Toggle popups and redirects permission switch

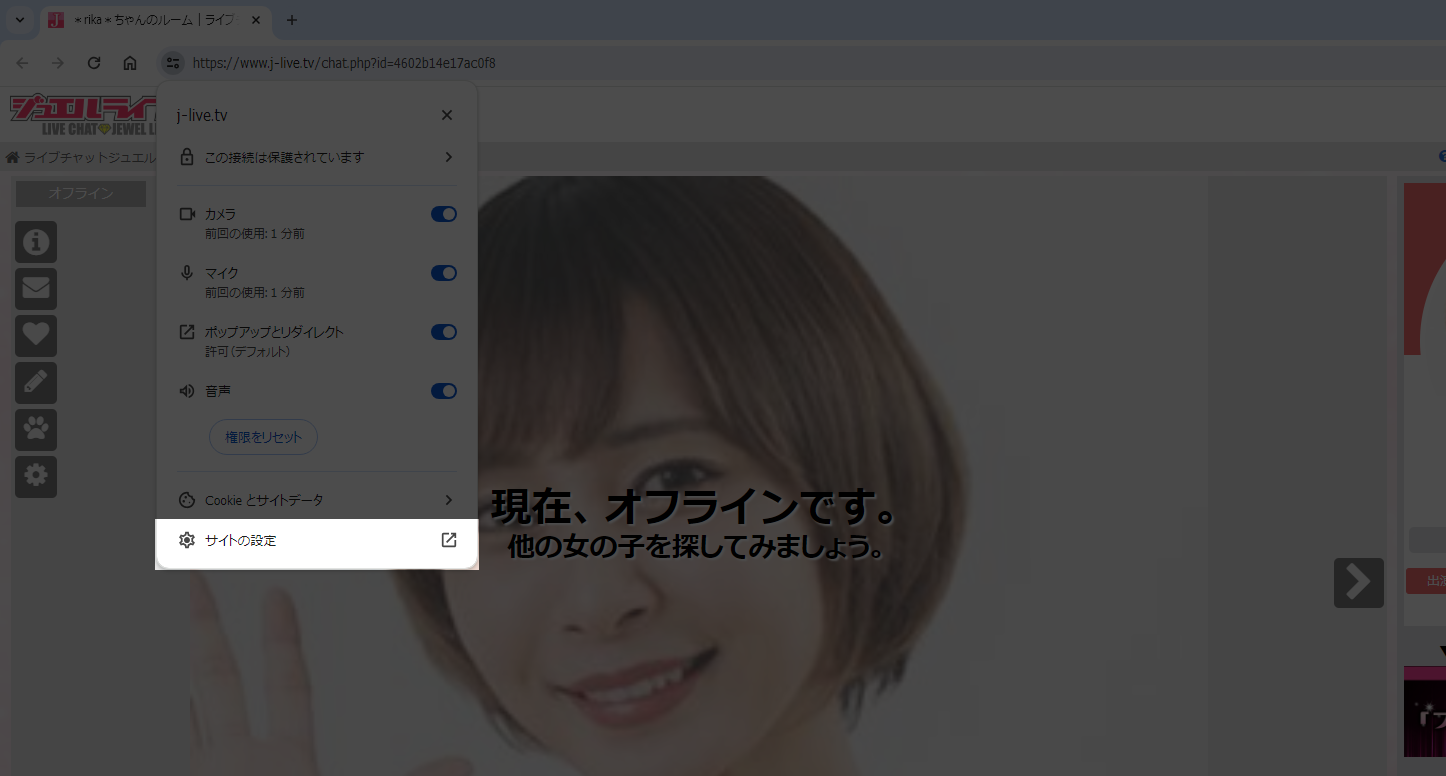pos(444,332)
